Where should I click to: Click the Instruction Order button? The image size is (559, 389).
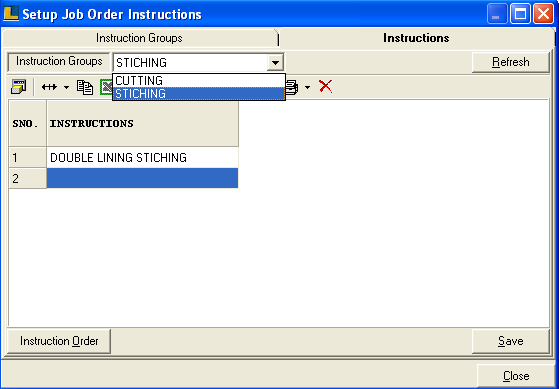(59, 341)
